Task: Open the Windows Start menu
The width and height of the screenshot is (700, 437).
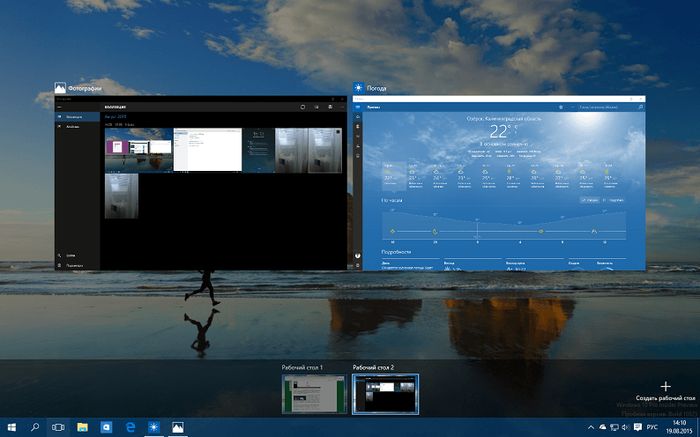Action: tap(11, 427)
